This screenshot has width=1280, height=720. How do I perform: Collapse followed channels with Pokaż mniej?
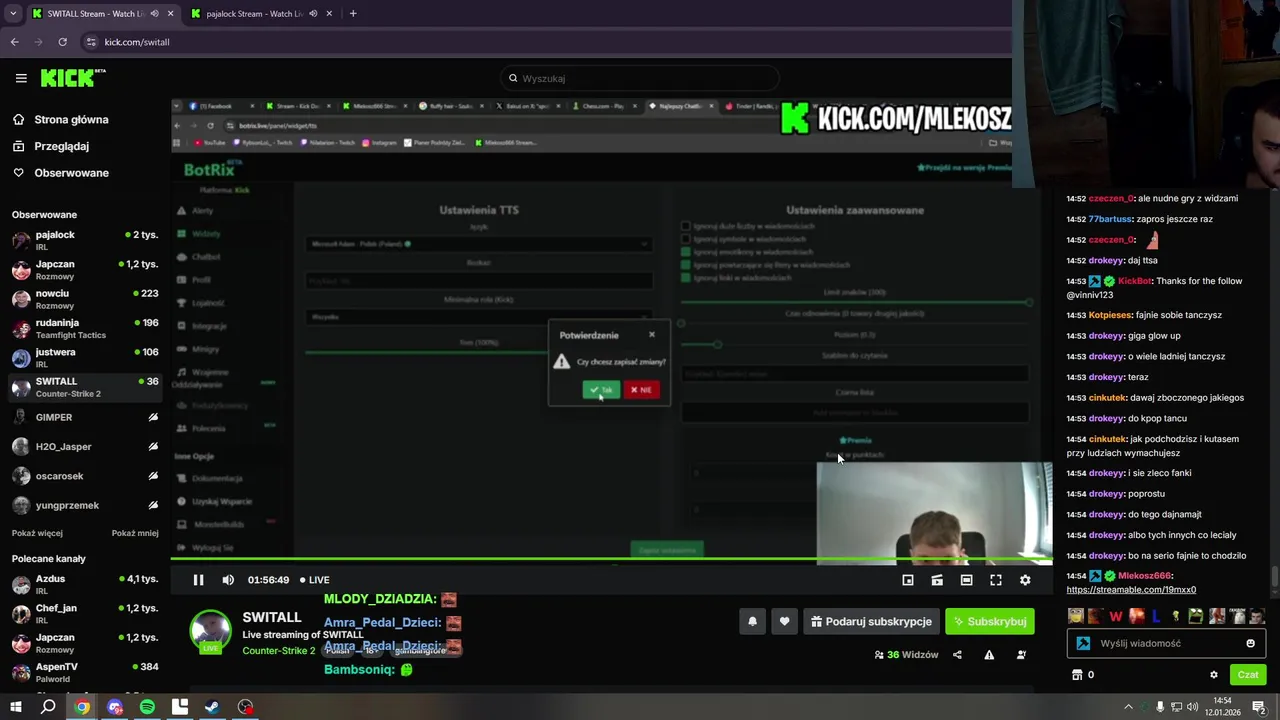[135, 533]
